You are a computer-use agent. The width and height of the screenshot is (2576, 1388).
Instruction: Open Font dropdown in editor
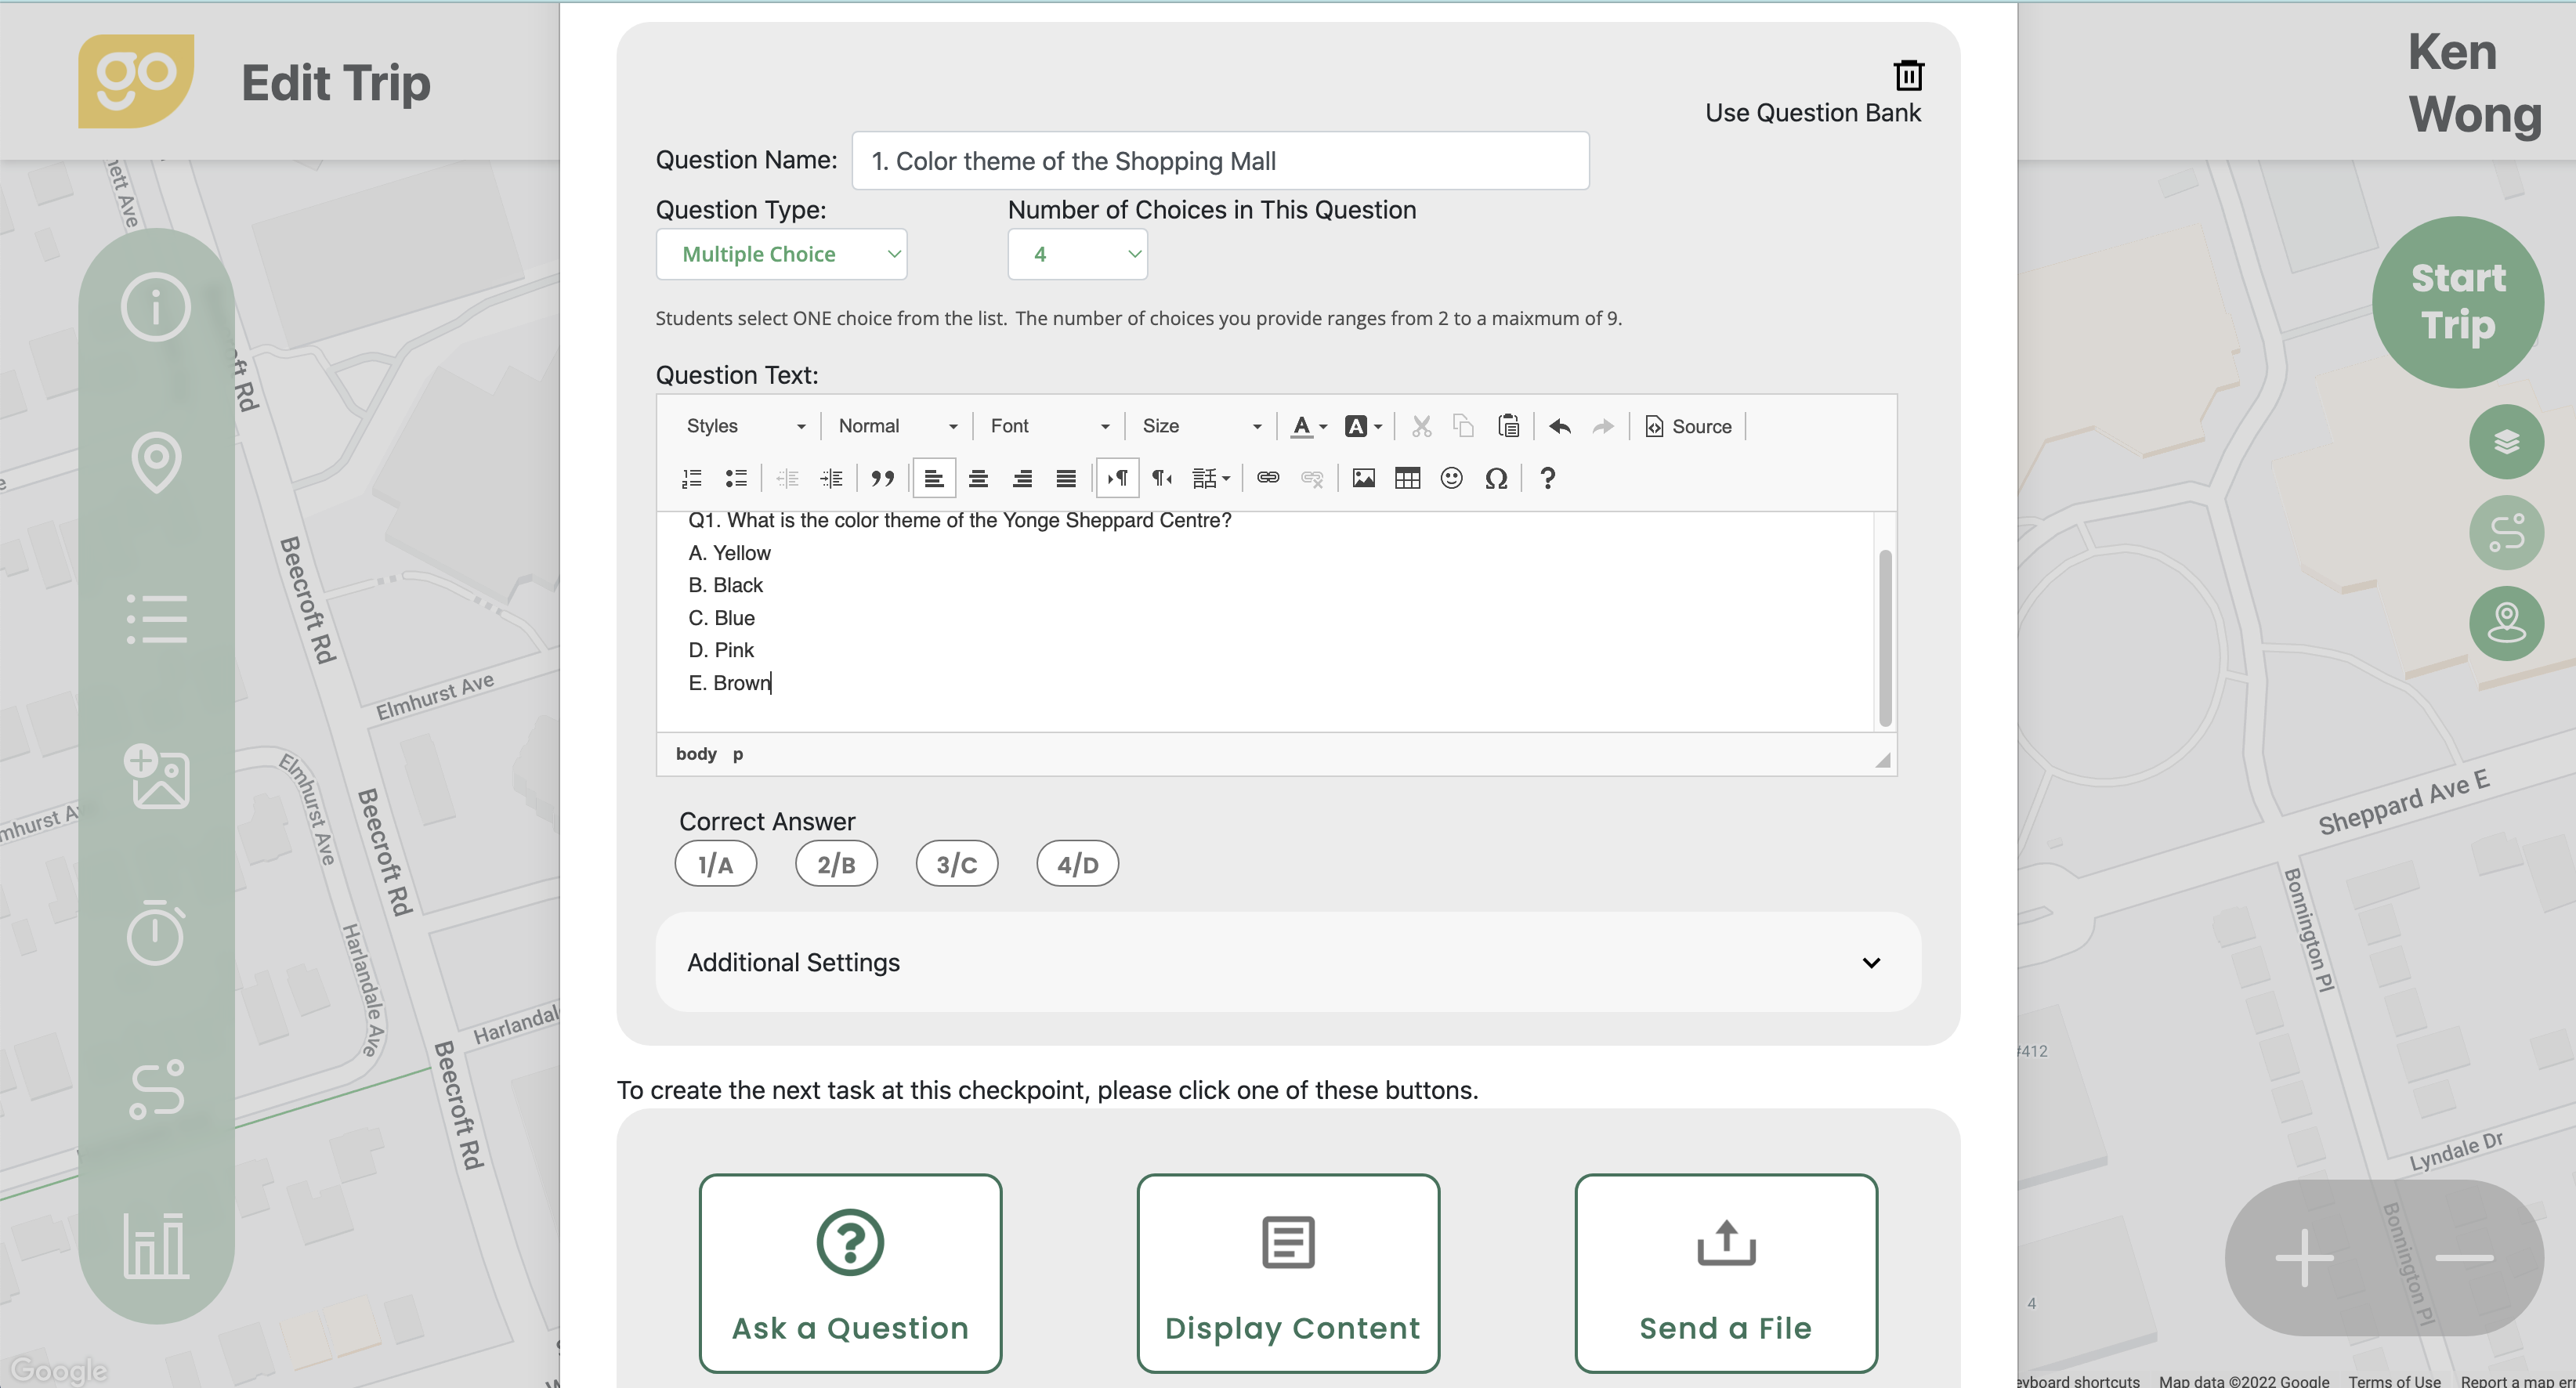point(1049,426)
